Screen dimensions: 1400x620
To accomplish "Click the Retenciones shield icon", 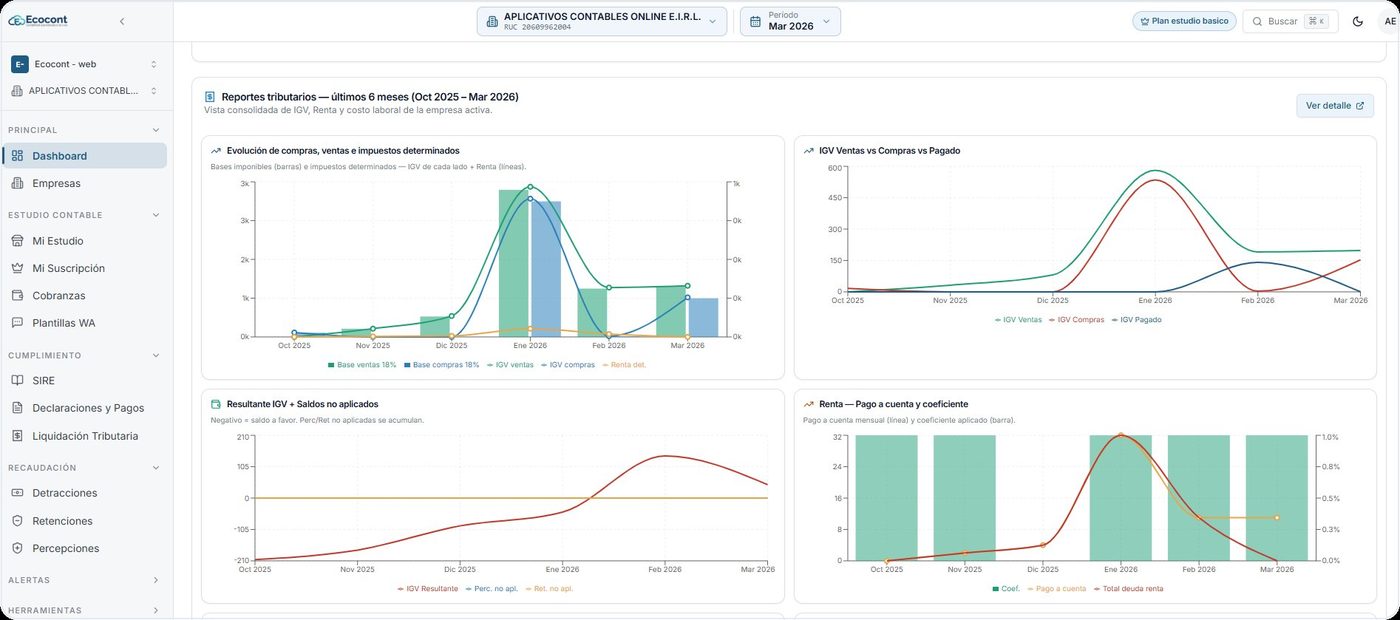I will [x=17, y=521].
